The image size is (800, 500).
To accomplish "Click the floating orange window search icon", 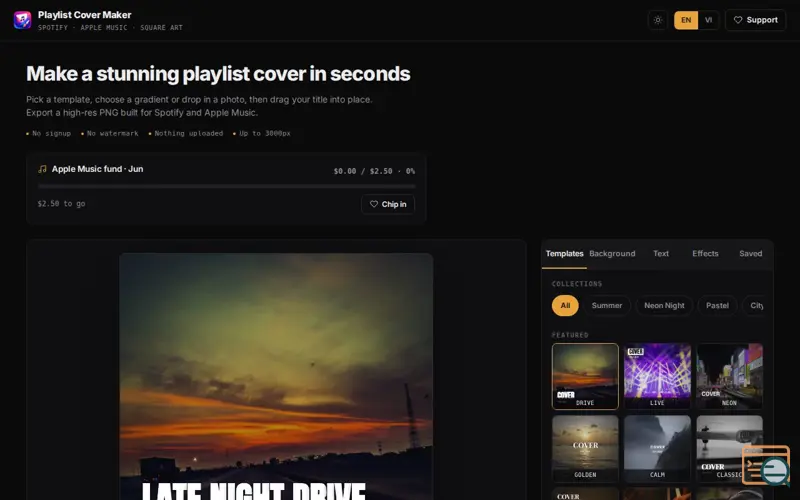I will [766, 465].
